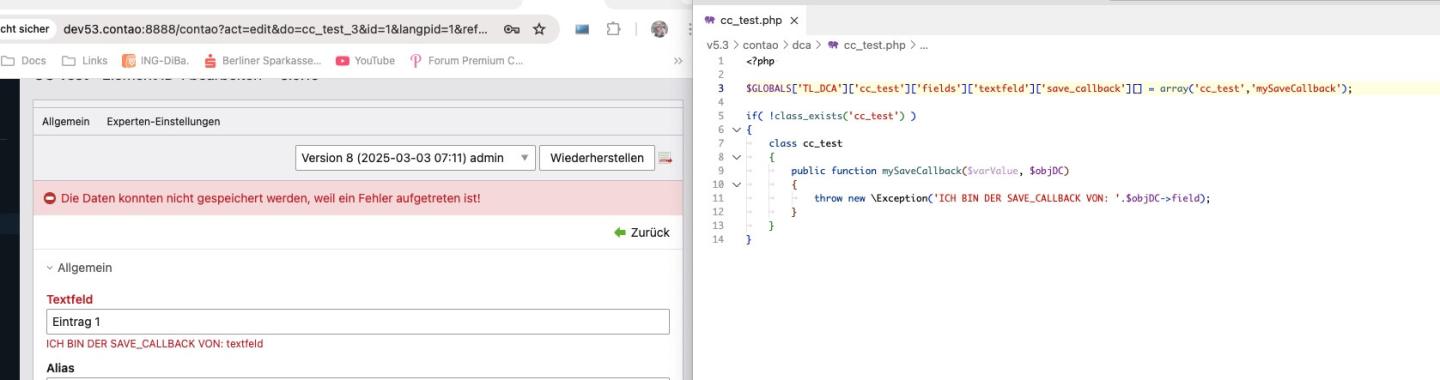Click the Alias field label
1440x380 pixels.
coord(60,368)
